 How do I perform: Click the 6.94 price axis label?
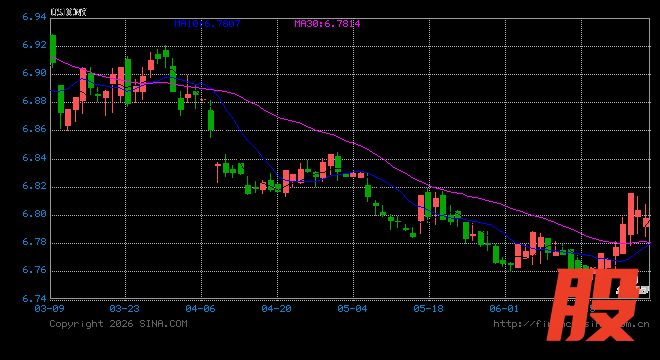[x=35, y=17]
